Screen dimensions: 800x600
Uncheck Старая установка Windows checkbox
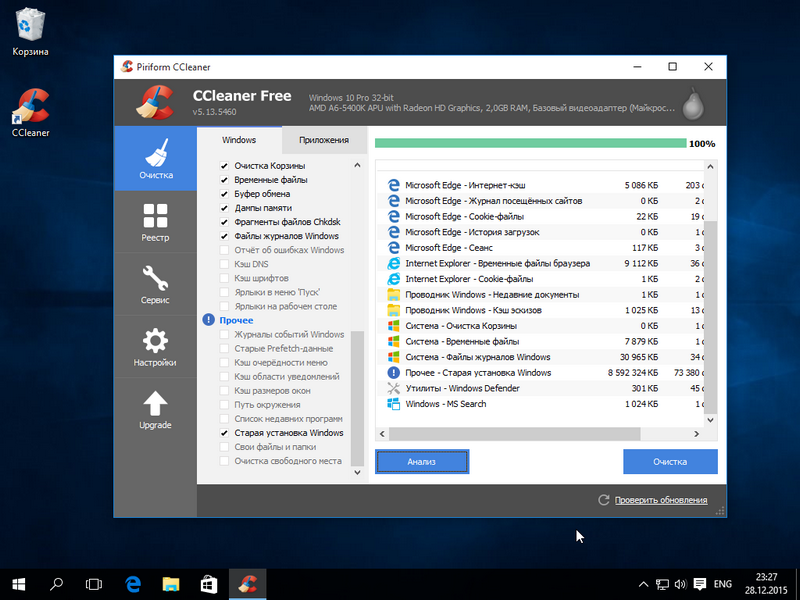coord(225,433)
